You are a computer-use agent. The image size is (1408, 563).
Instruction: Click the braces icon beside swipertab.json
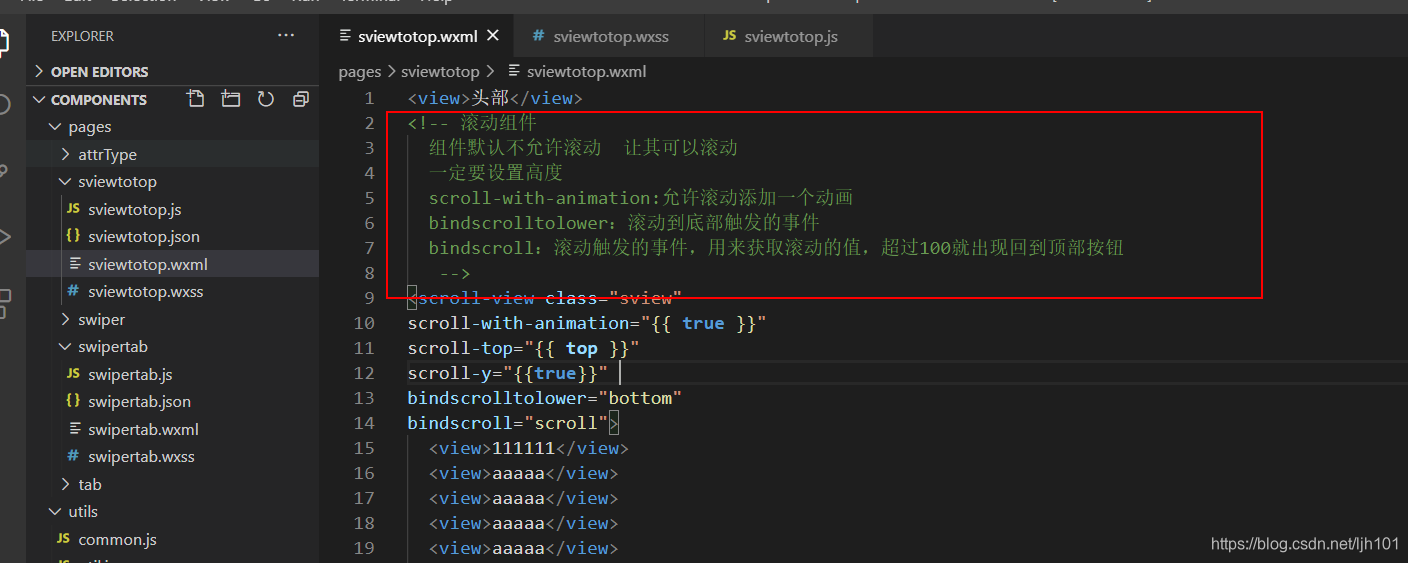point(73,402)
